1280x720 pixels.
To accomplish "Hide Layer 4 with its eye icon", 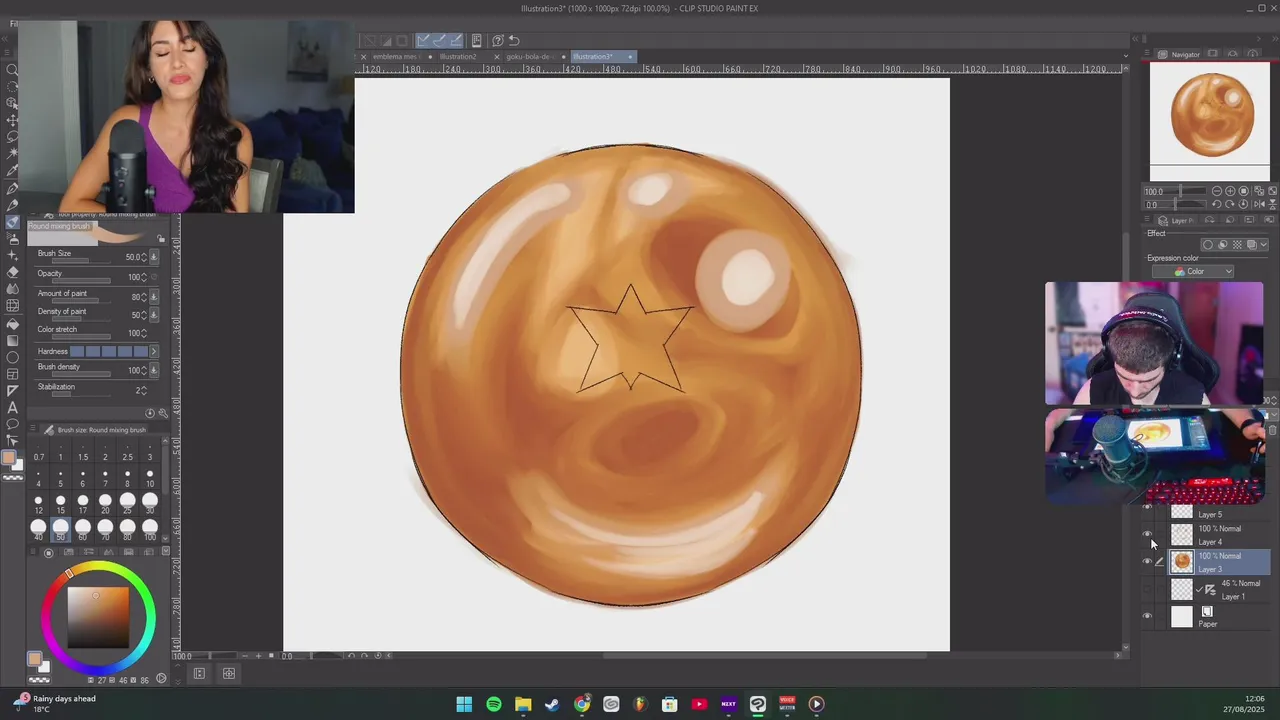I will coord(1147,535).
